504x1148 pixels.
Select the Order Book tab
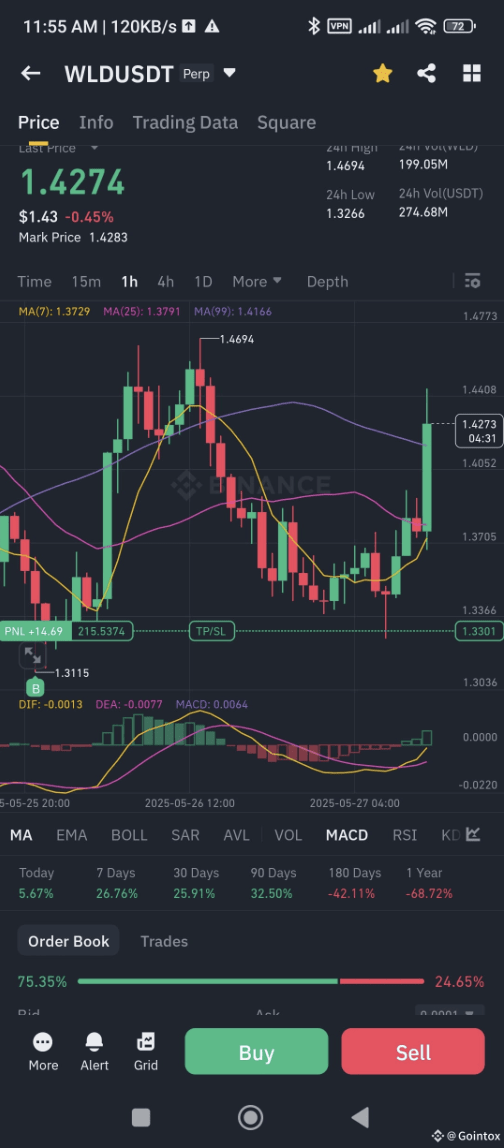click(68, 942)
